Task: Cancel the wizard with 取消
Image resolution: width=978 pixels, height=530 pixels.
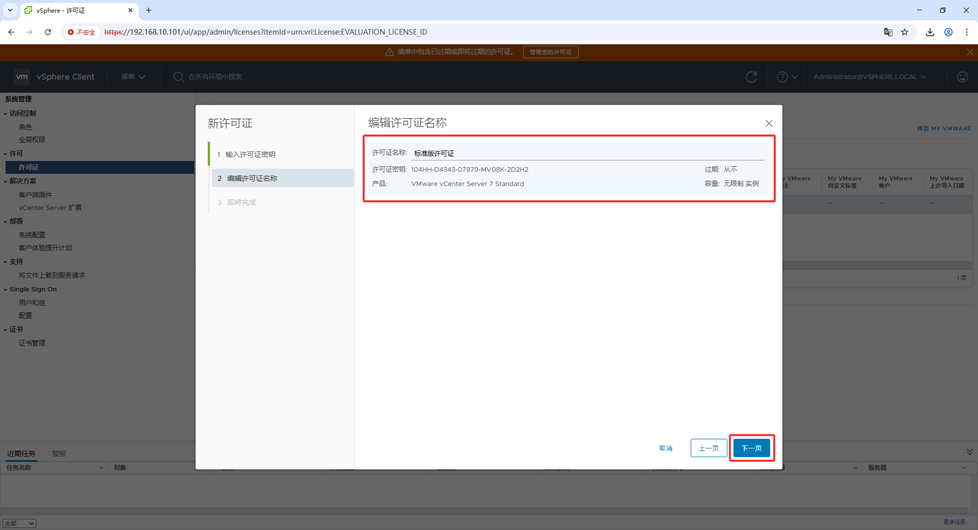Action: 666,448
